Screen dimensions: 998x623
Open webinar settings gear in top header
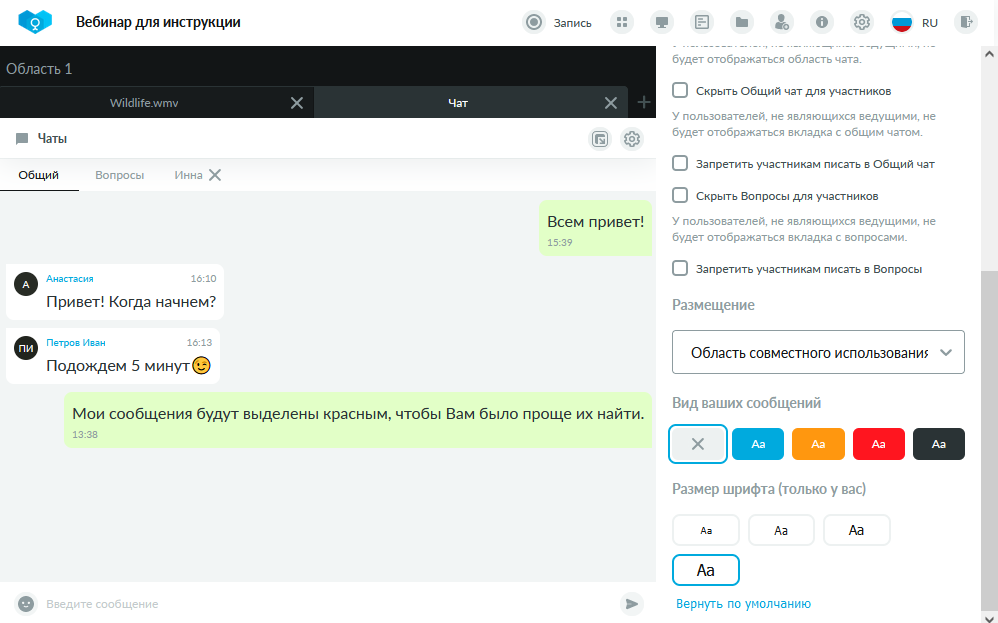point(862,22)
